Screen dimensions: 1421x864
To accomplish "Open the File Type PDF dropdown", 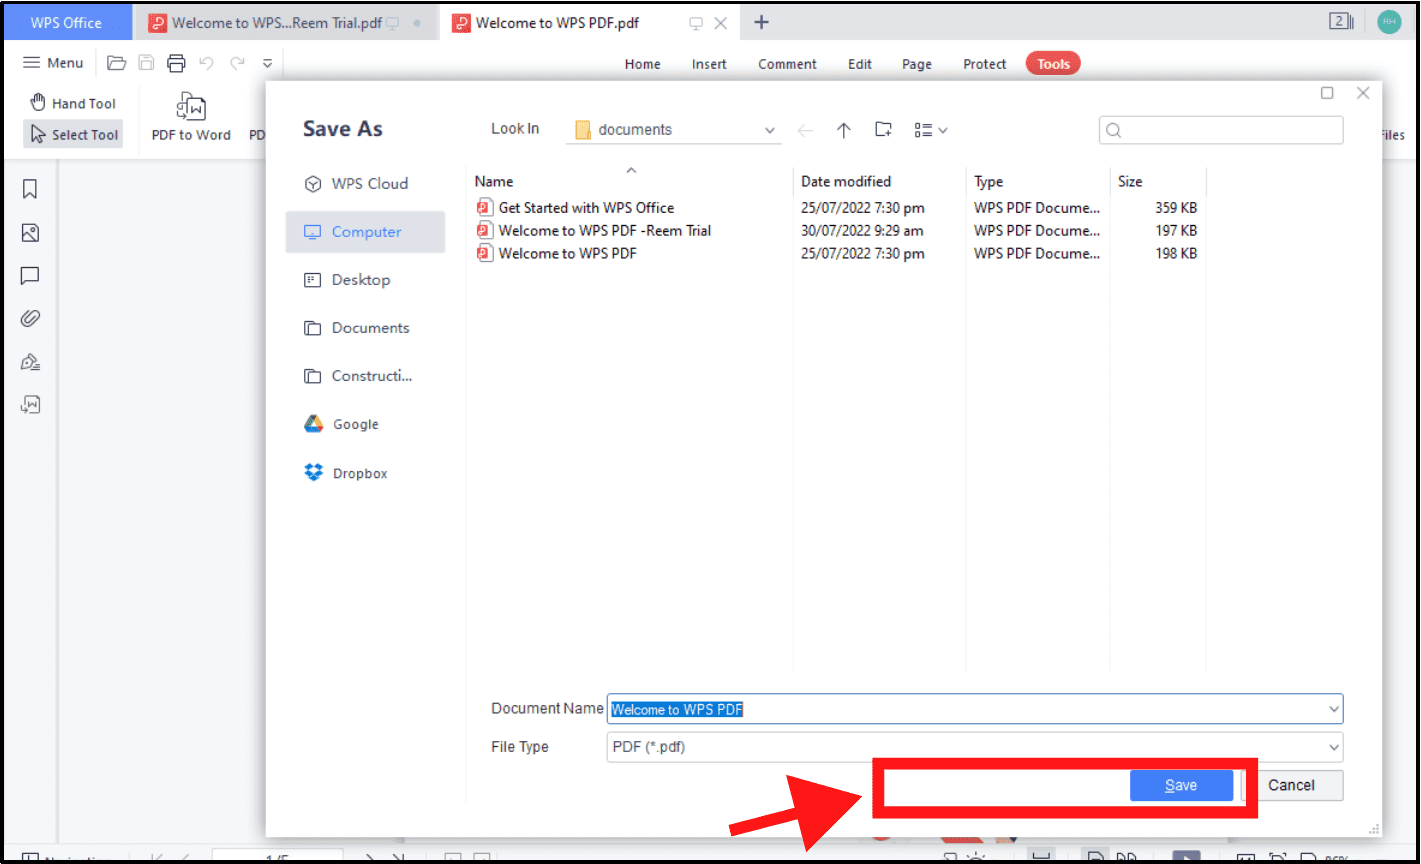I will [x=975, y=747].
